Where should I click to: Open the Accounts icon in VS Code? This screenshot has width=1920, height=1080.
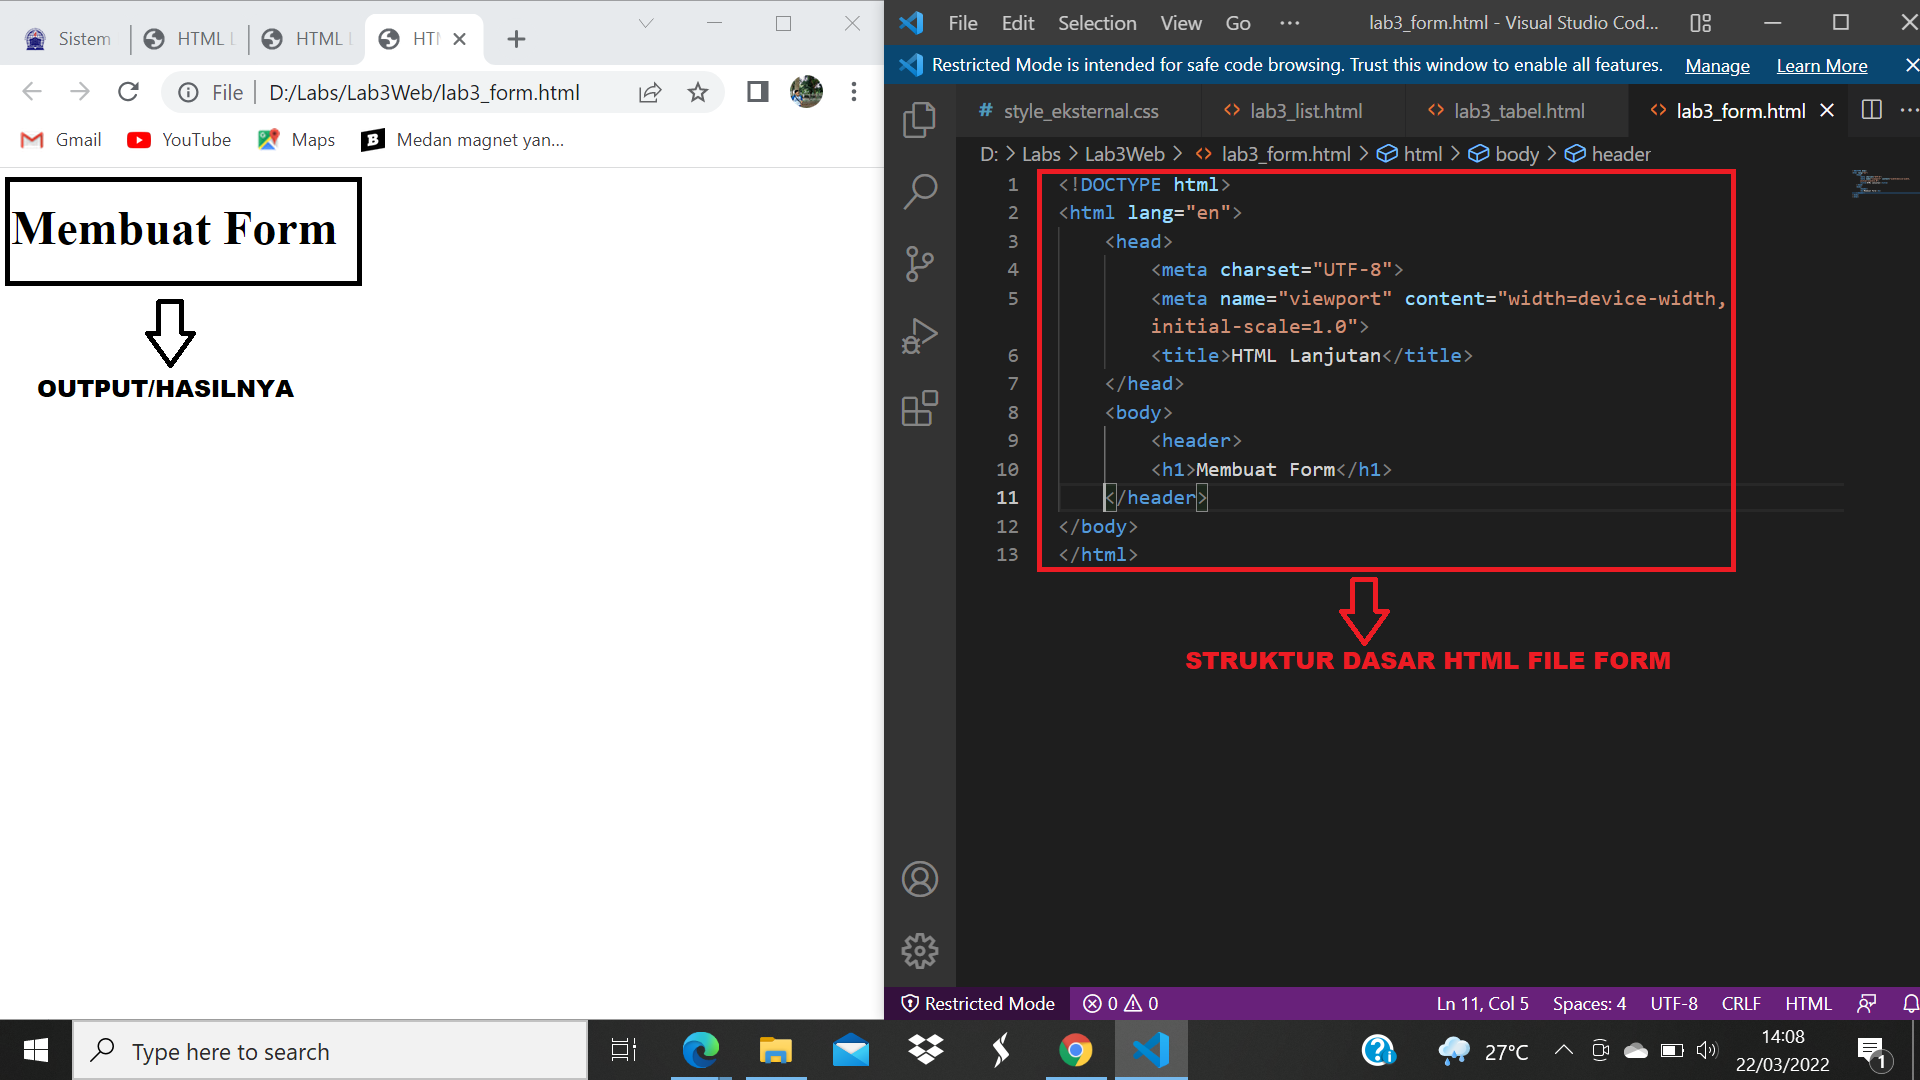pyautogui.click(x=919, y=879)
